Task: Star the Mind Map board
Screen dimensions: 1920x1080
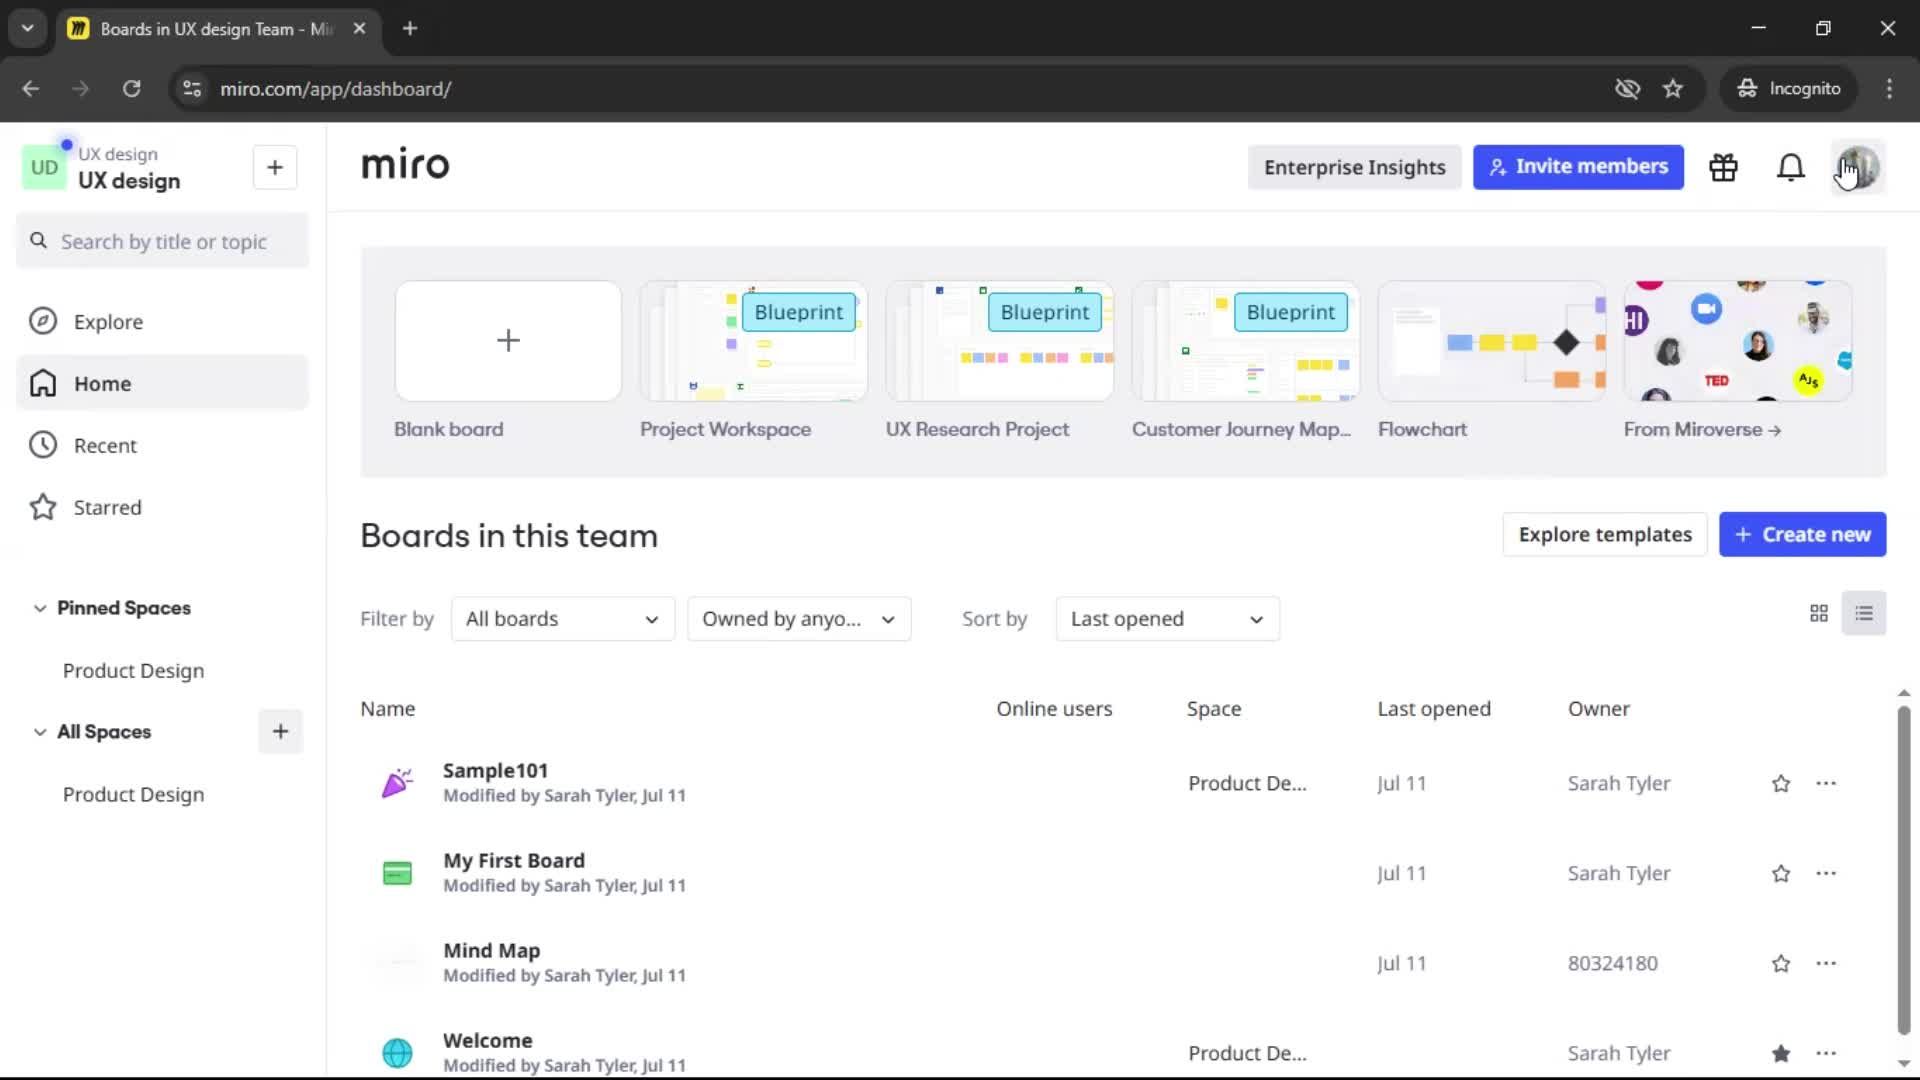Action: (1781, 963)
